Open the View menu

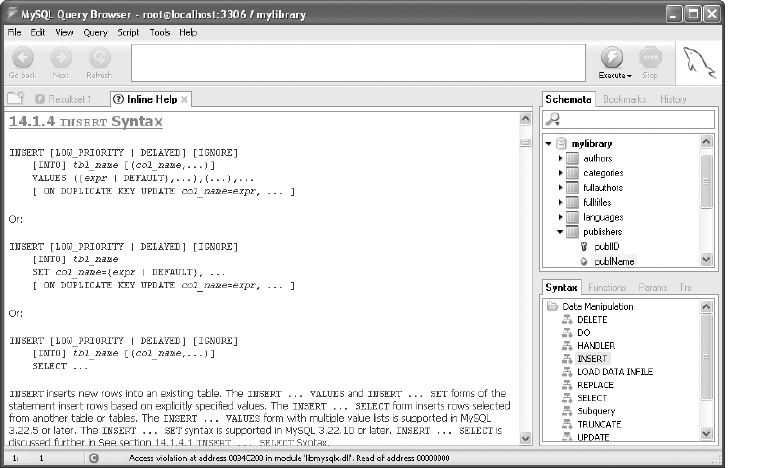[64, 33]
